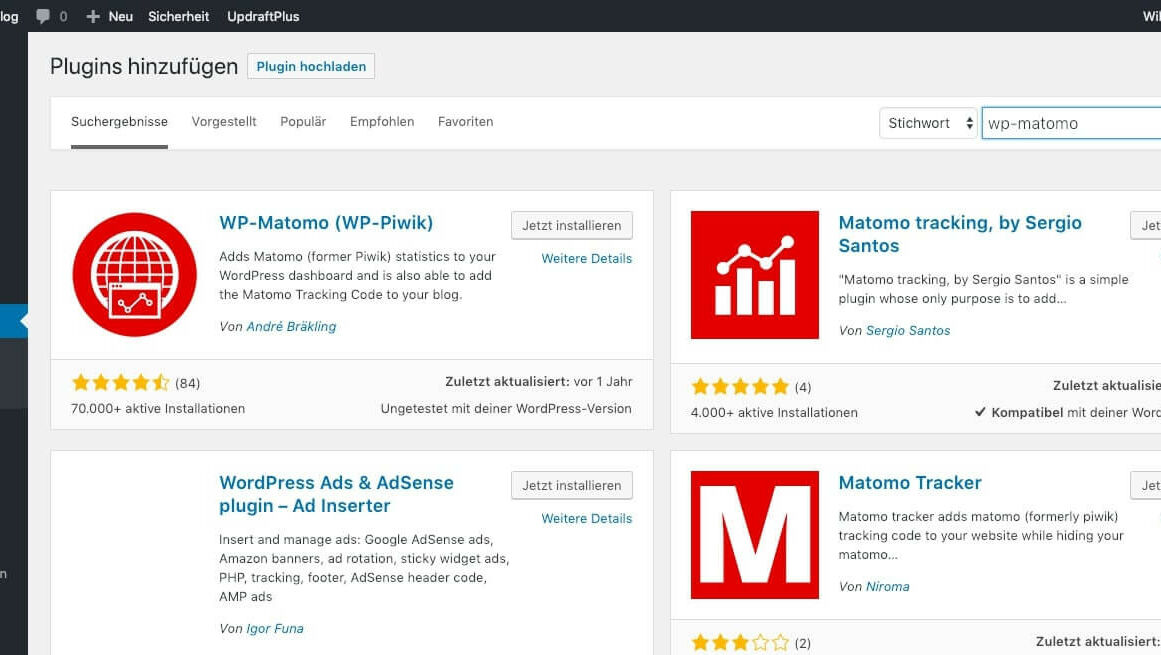Click the WP-Matomo star rating

tap(121, 383)
